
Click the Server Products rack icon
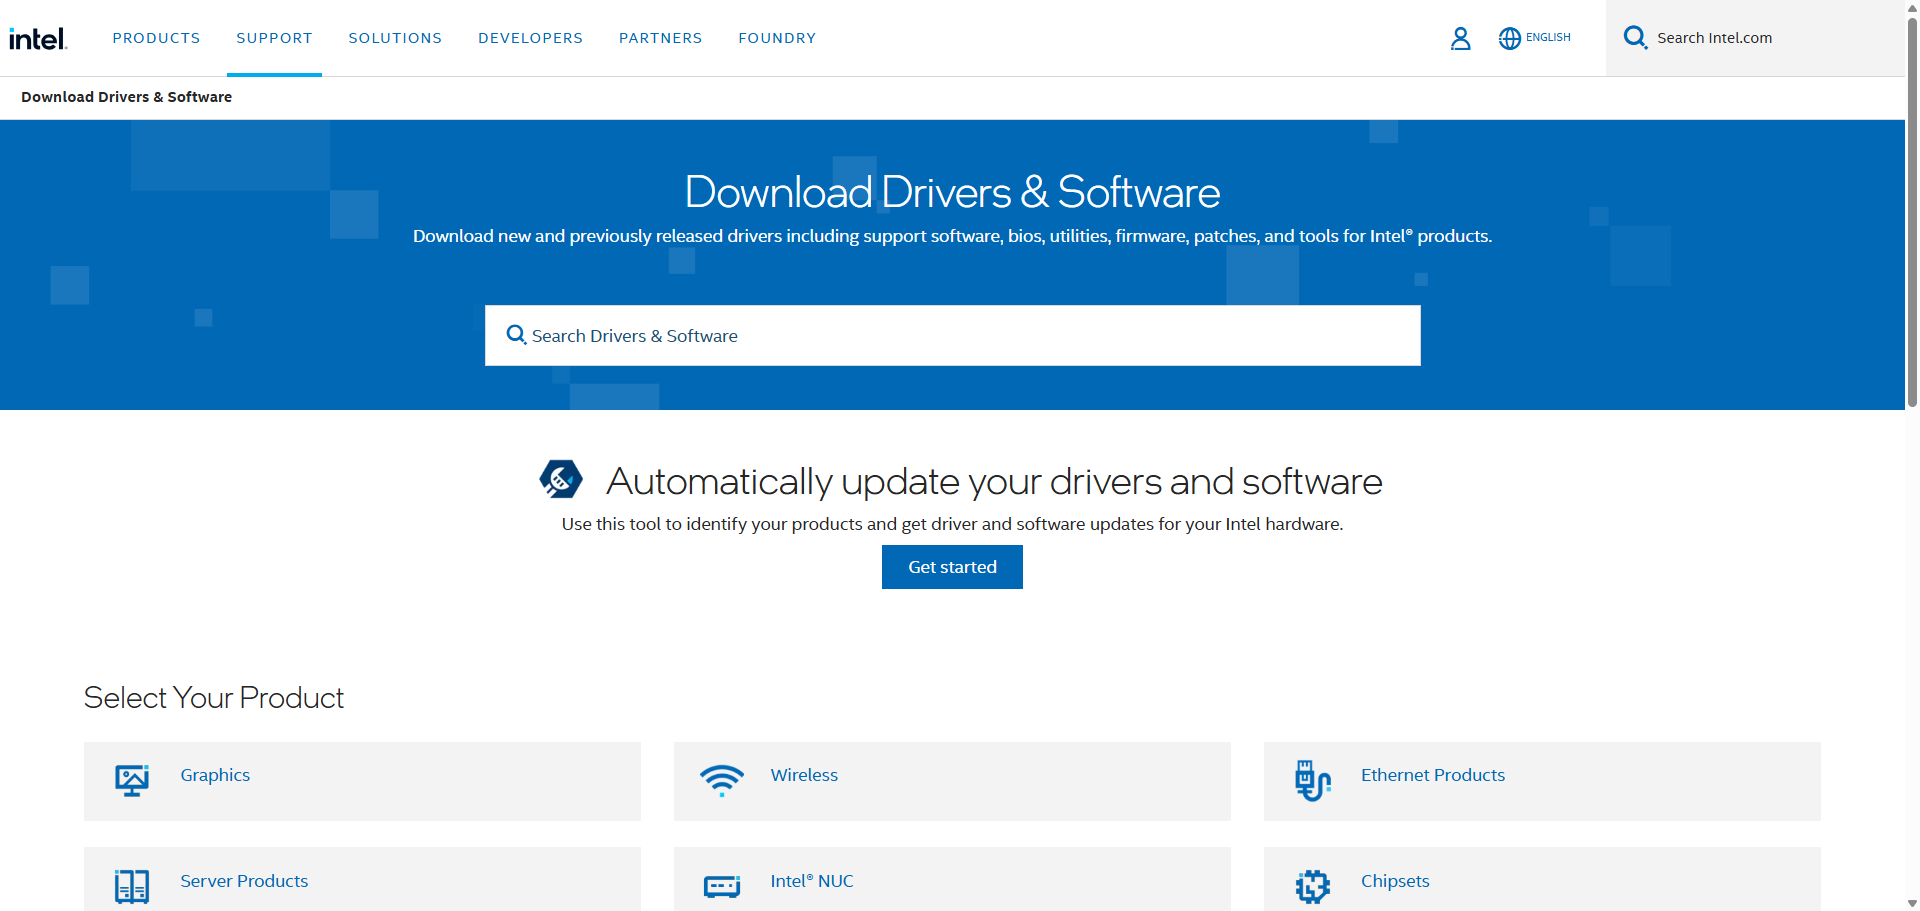click(131, 886)
